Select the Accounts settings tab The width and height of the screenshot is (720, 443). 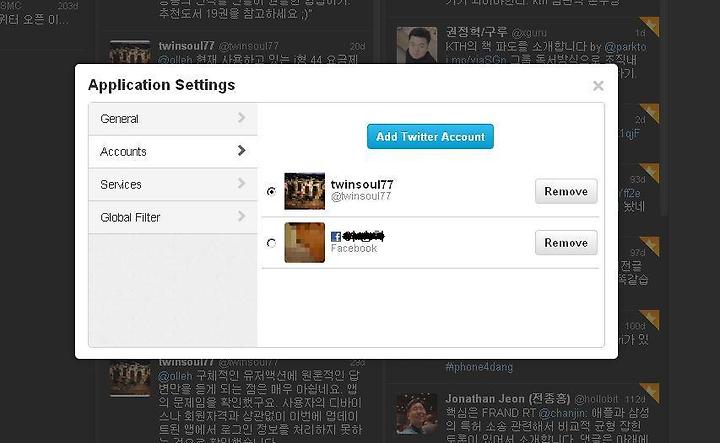pos(173,151)
